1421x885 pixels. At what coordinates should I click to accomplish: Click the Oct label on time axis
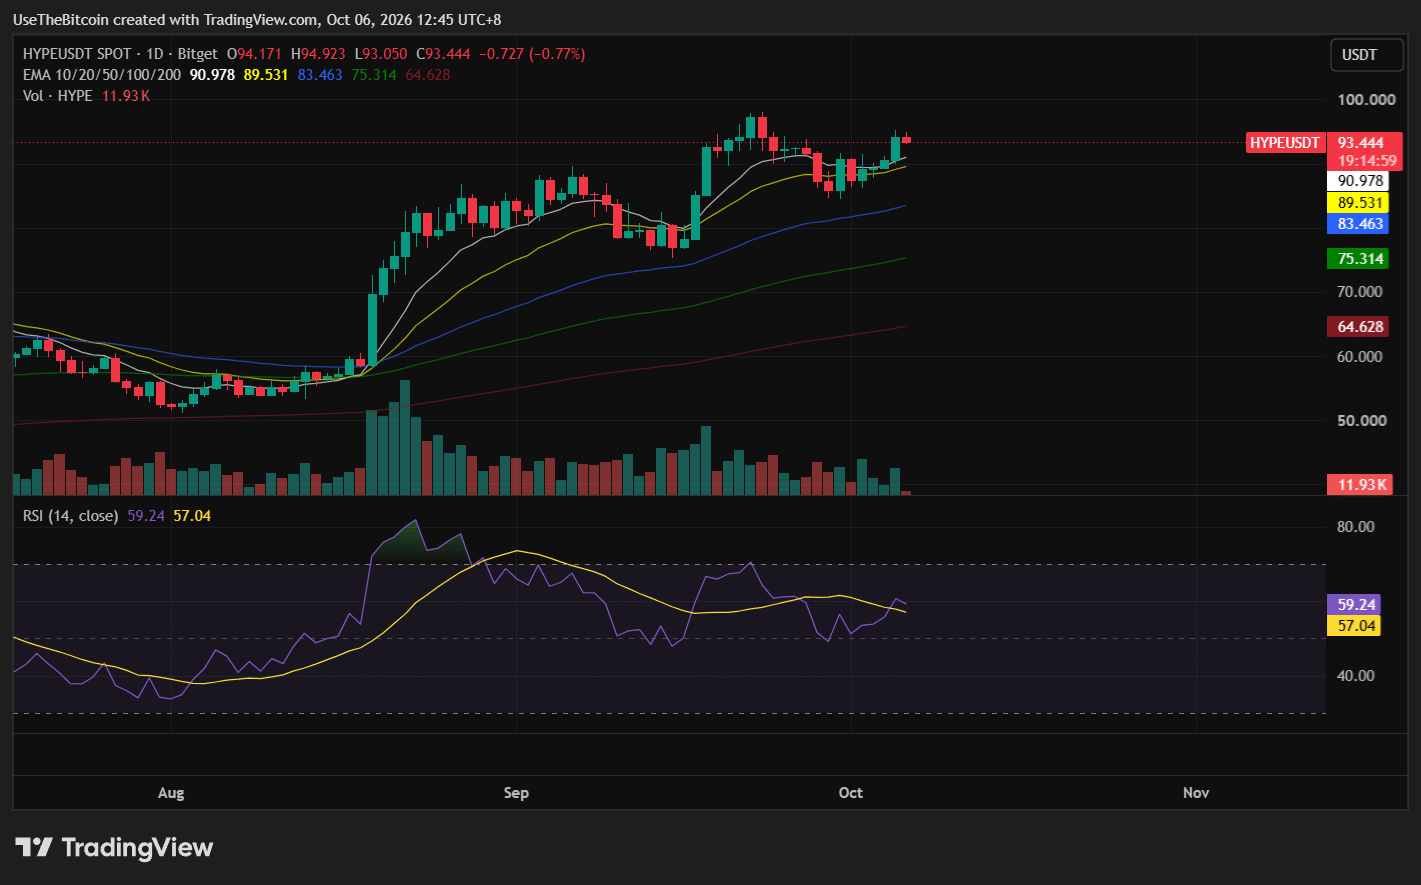(851, 793)
